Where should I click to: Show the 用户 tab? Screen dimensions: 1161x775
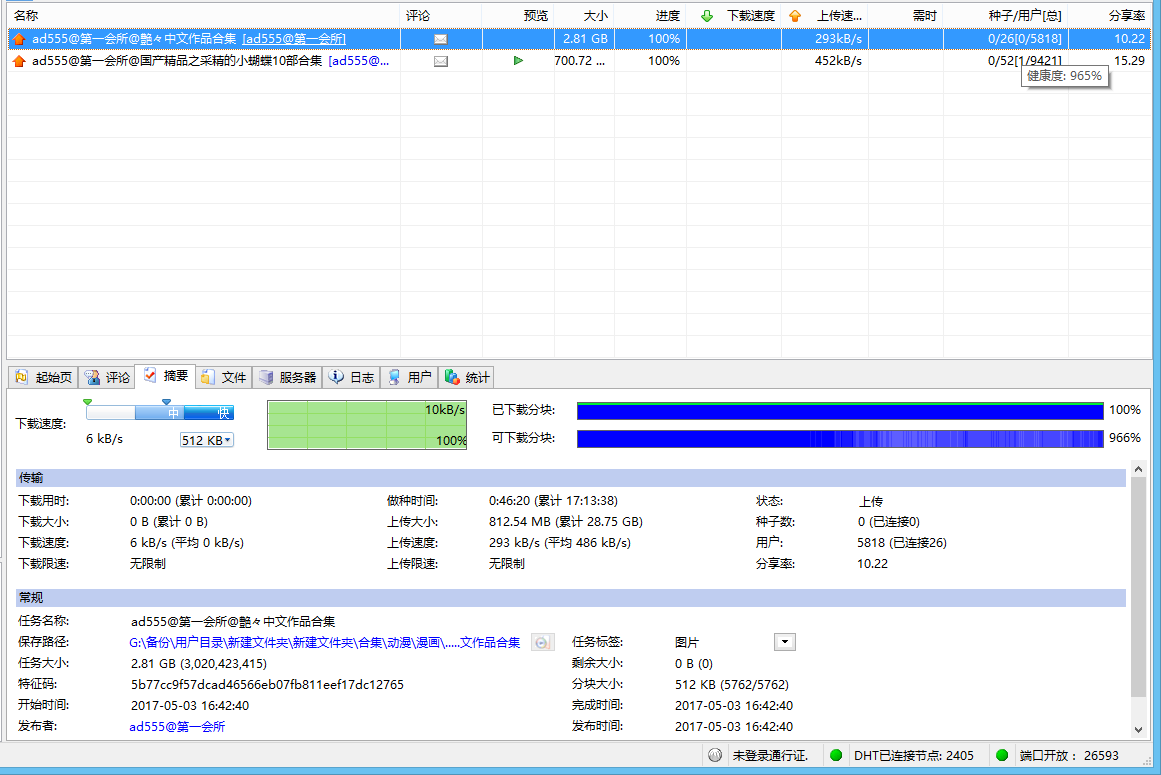[x=409, y=377]
